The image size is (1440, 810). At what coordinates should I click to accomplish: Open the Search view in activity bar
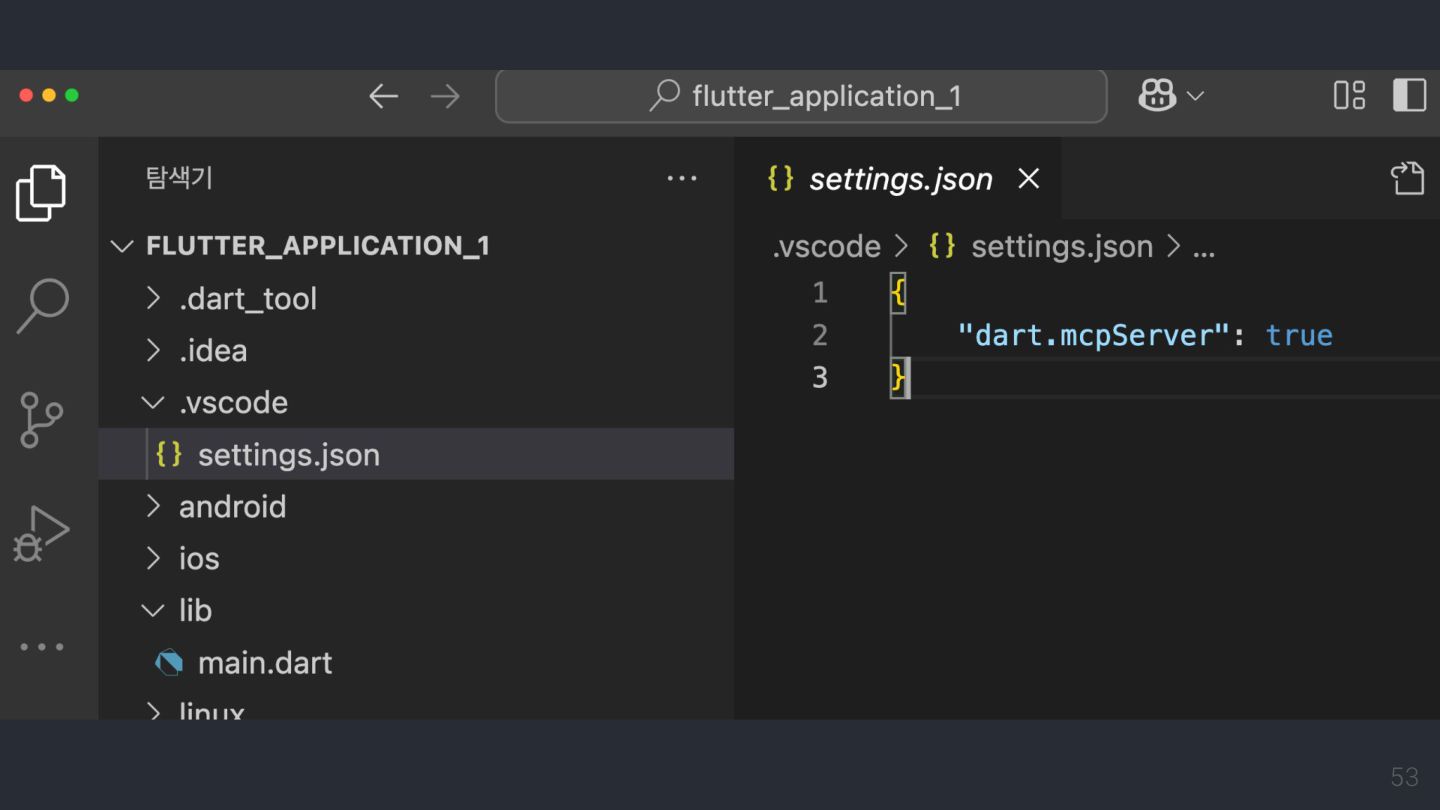click(x=43, y=305)
